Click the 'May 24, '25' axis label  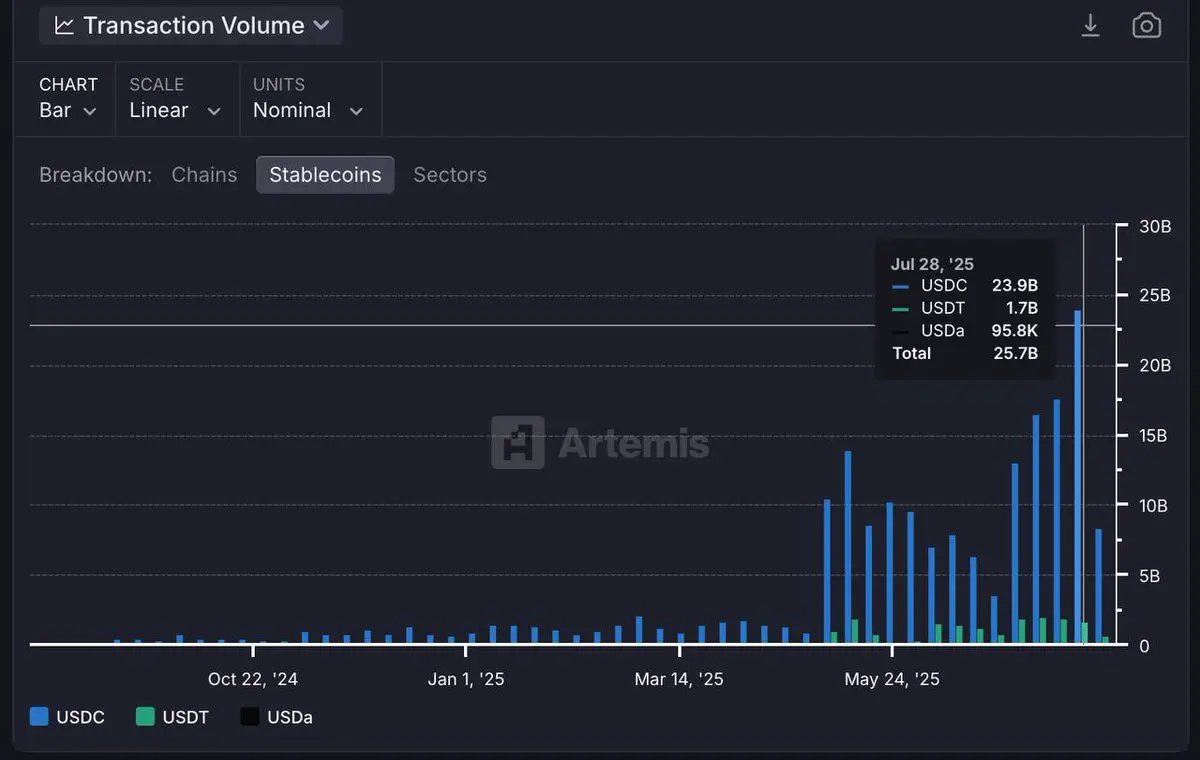tap(892, 679)
